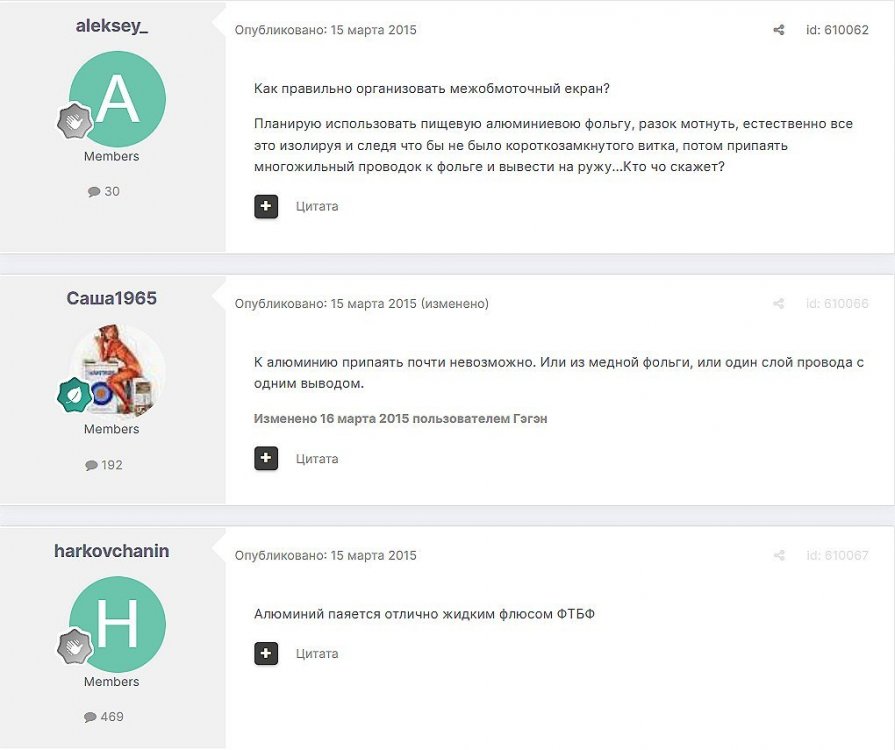The height and width of the screenshot is (750, 895).
Task: Open aleksey_ user profile name
Action: click(x=112, y=26)
